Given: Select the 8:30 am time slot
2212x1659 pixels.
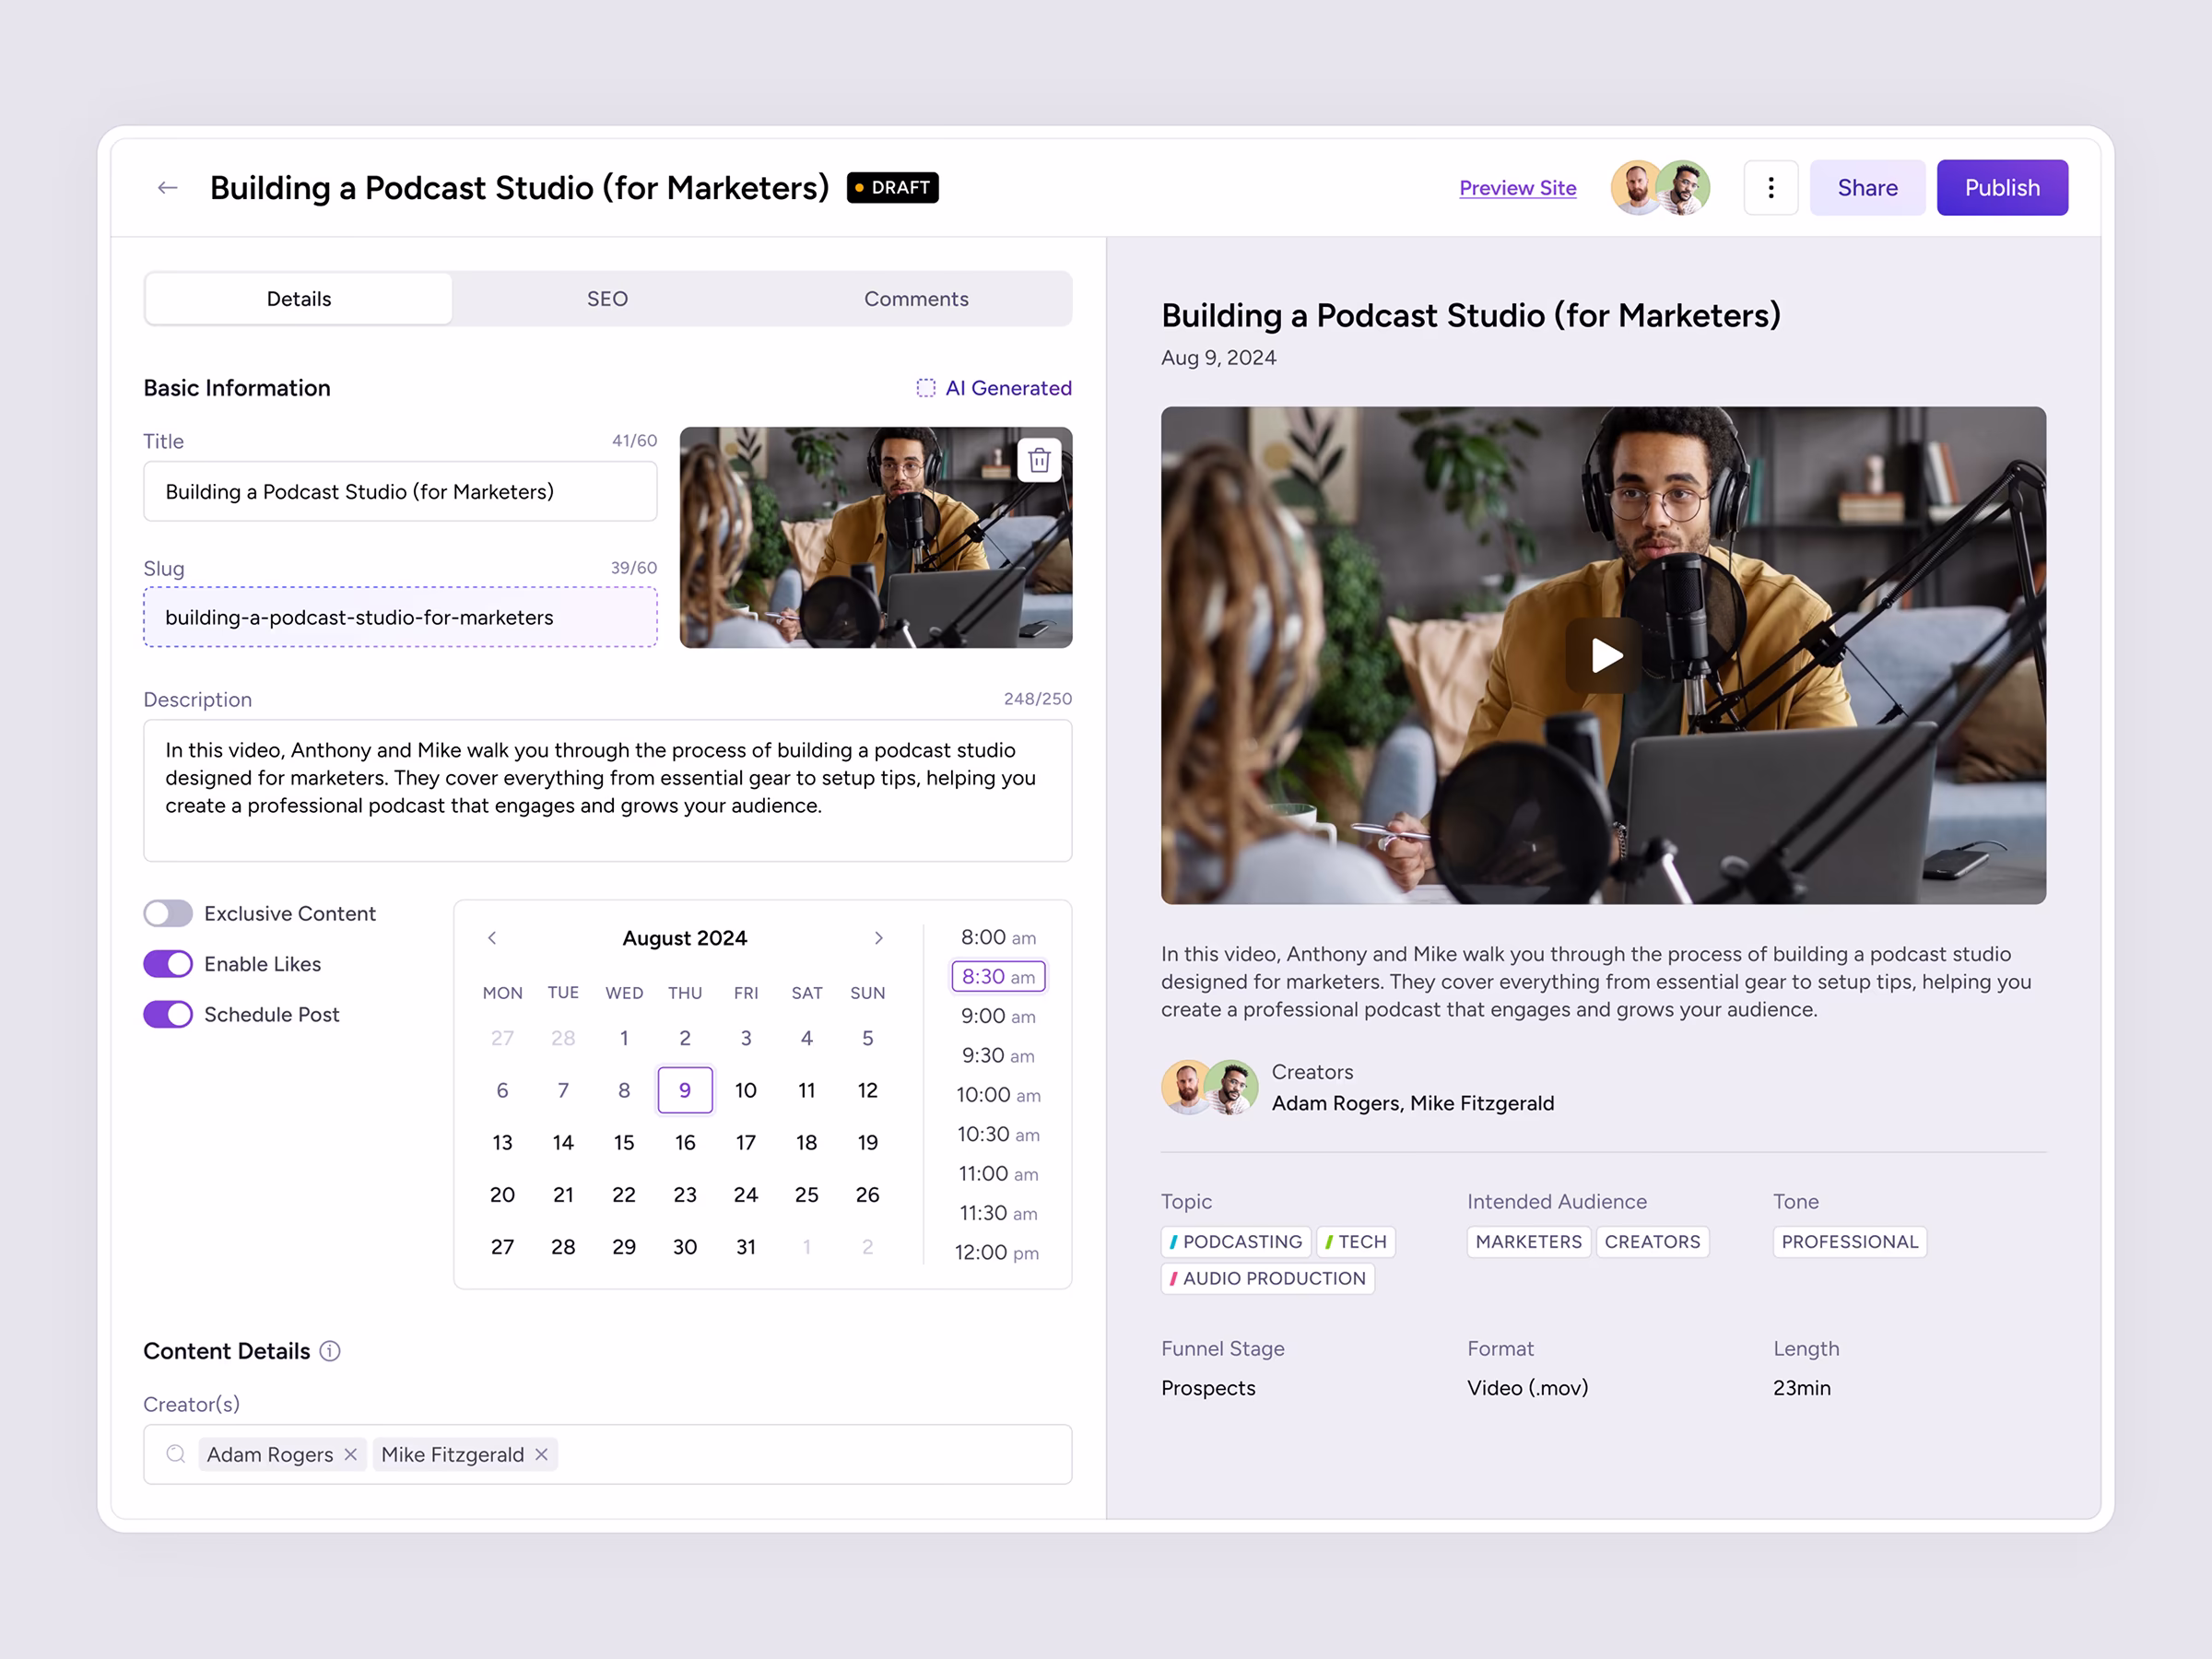Looking at the screenshot, I should [x=998, y=977].
